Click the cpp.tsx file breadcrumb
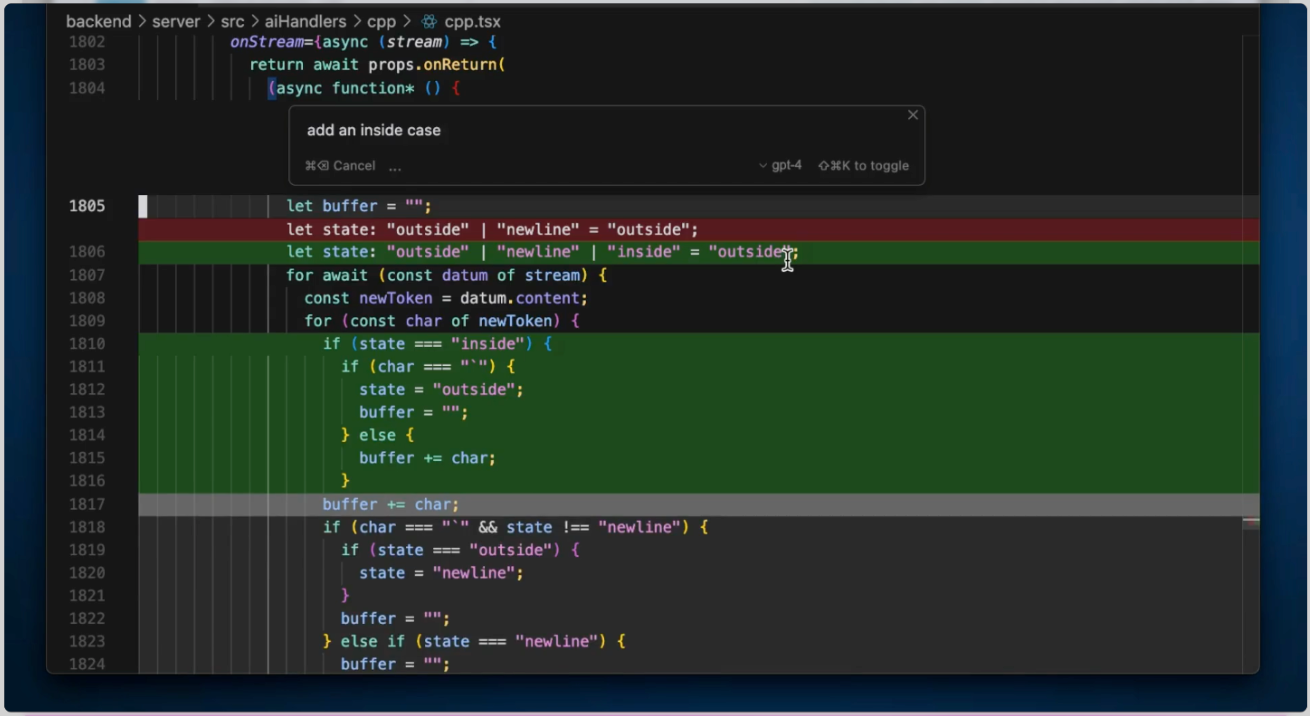This screenshot has width=1310, height=716. [473, 21]
